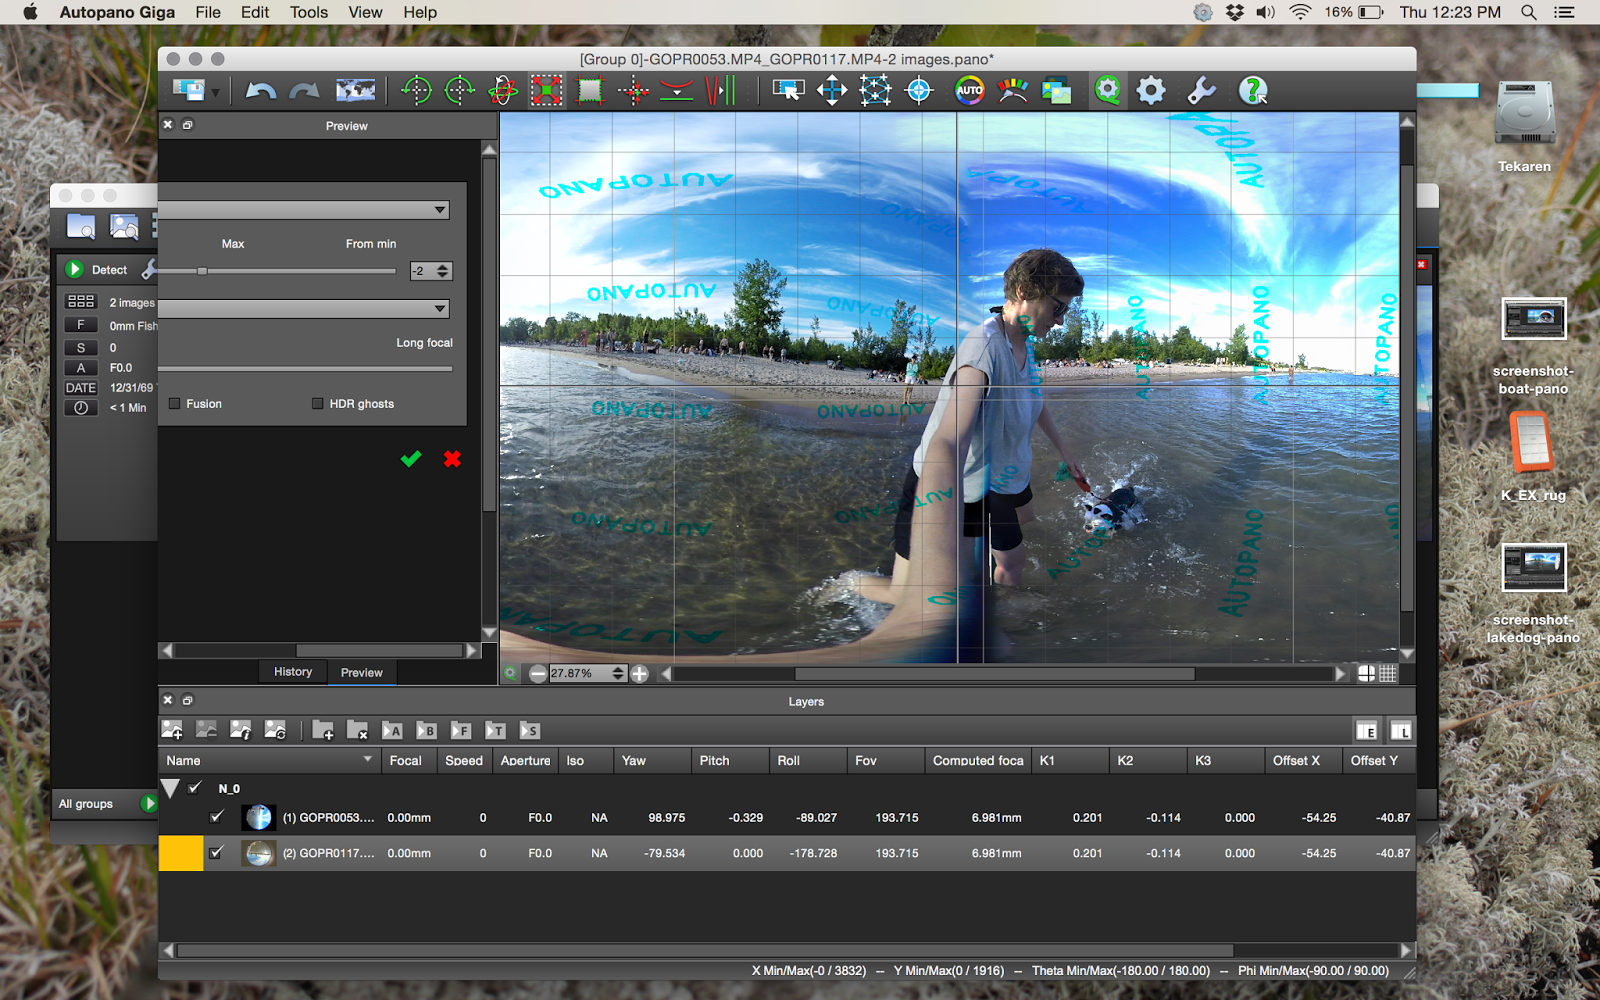The height and width of the screenshot is (1000, 1600).
Task: Confirm with the green checkmark button
Action: [x=411, y=459]
